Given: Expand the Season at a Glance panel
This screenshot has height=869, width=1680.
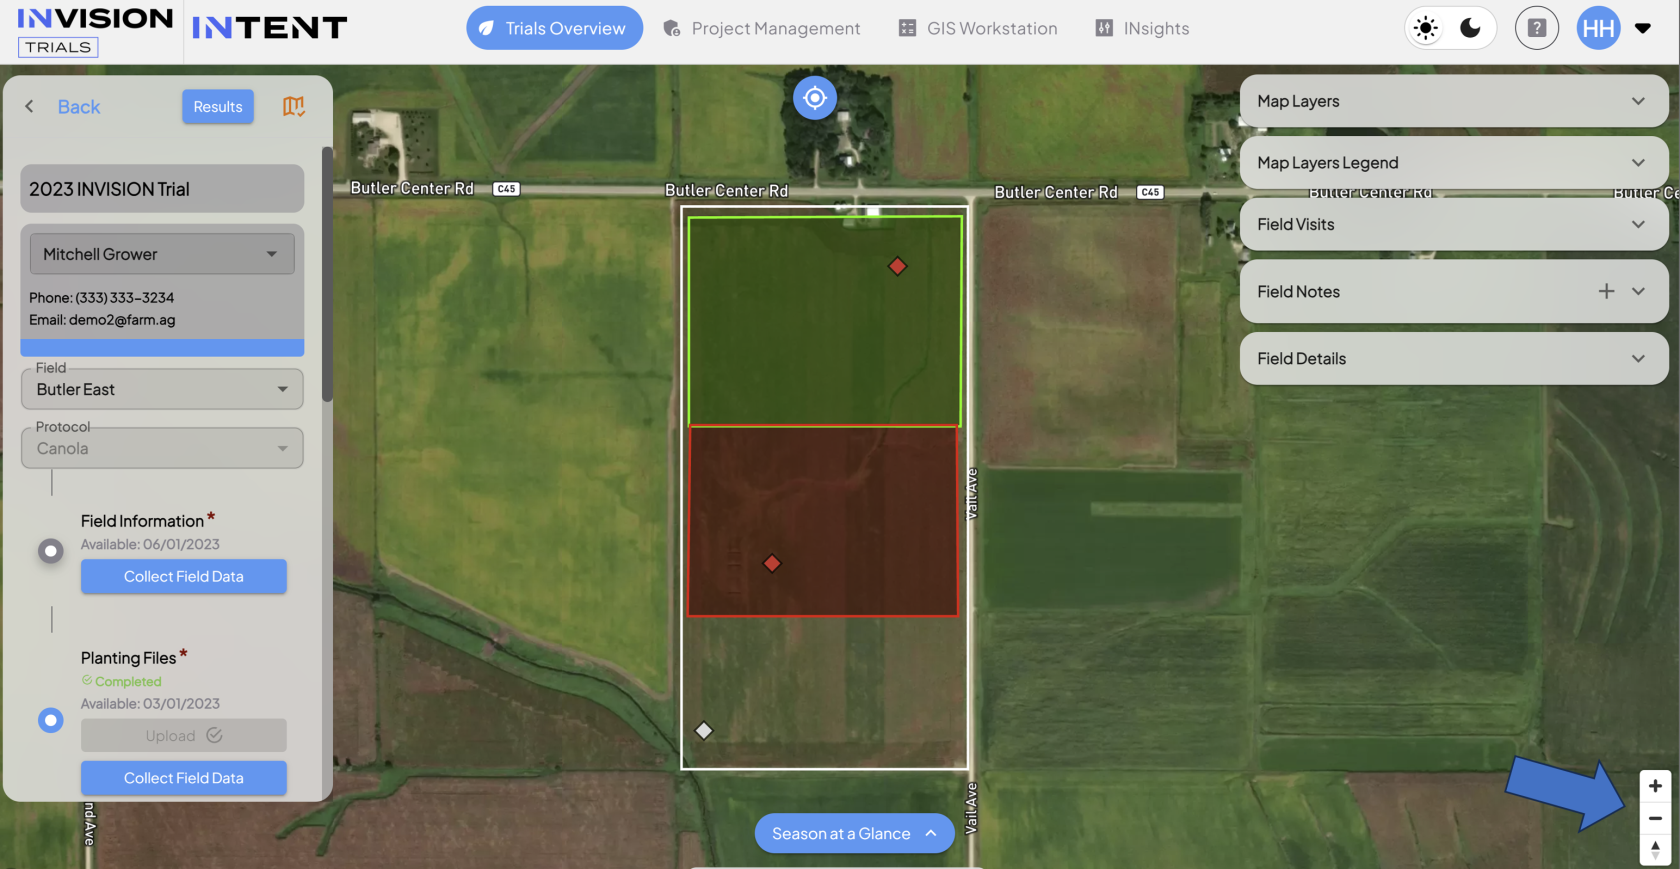Looking at the screenshot, I should pyautogui.click(x=854, y=833).
